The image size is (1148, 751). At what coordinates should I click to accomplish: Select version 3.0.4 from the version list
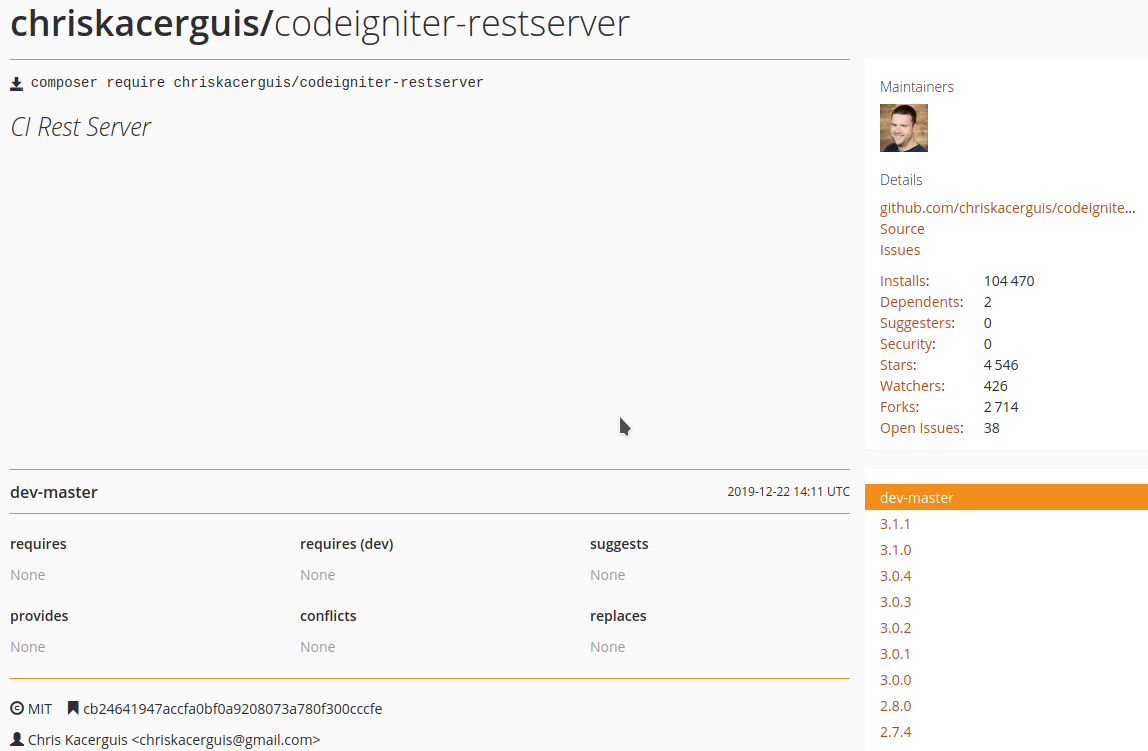(x=894, y=575)
